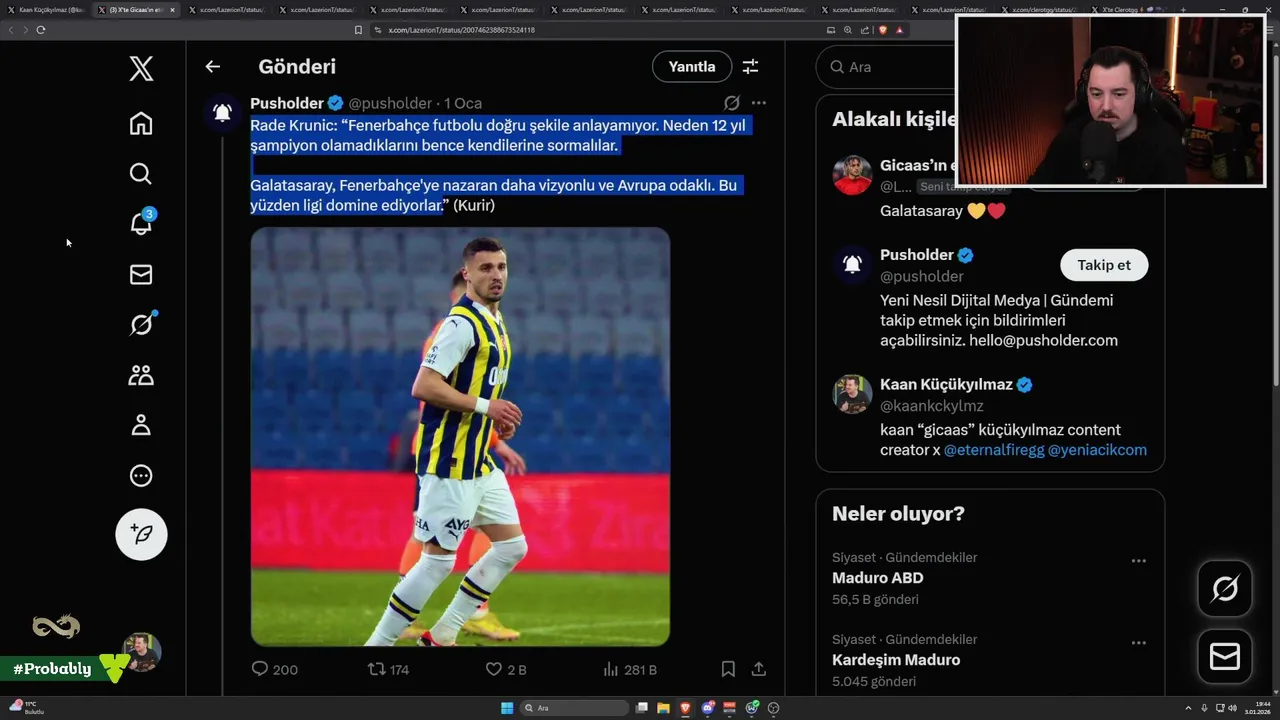
Task: Open @yeniacikcom mention link
Action: pos(1097,450)
